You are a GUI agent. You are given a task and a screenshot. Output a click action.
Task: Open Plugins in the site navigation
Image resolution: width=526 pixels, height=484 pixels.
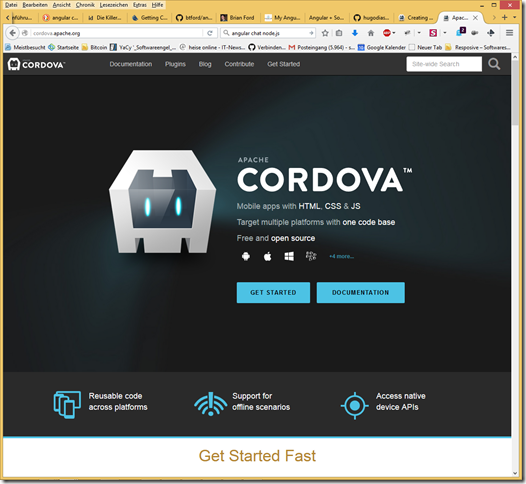(x=175, y=64)
